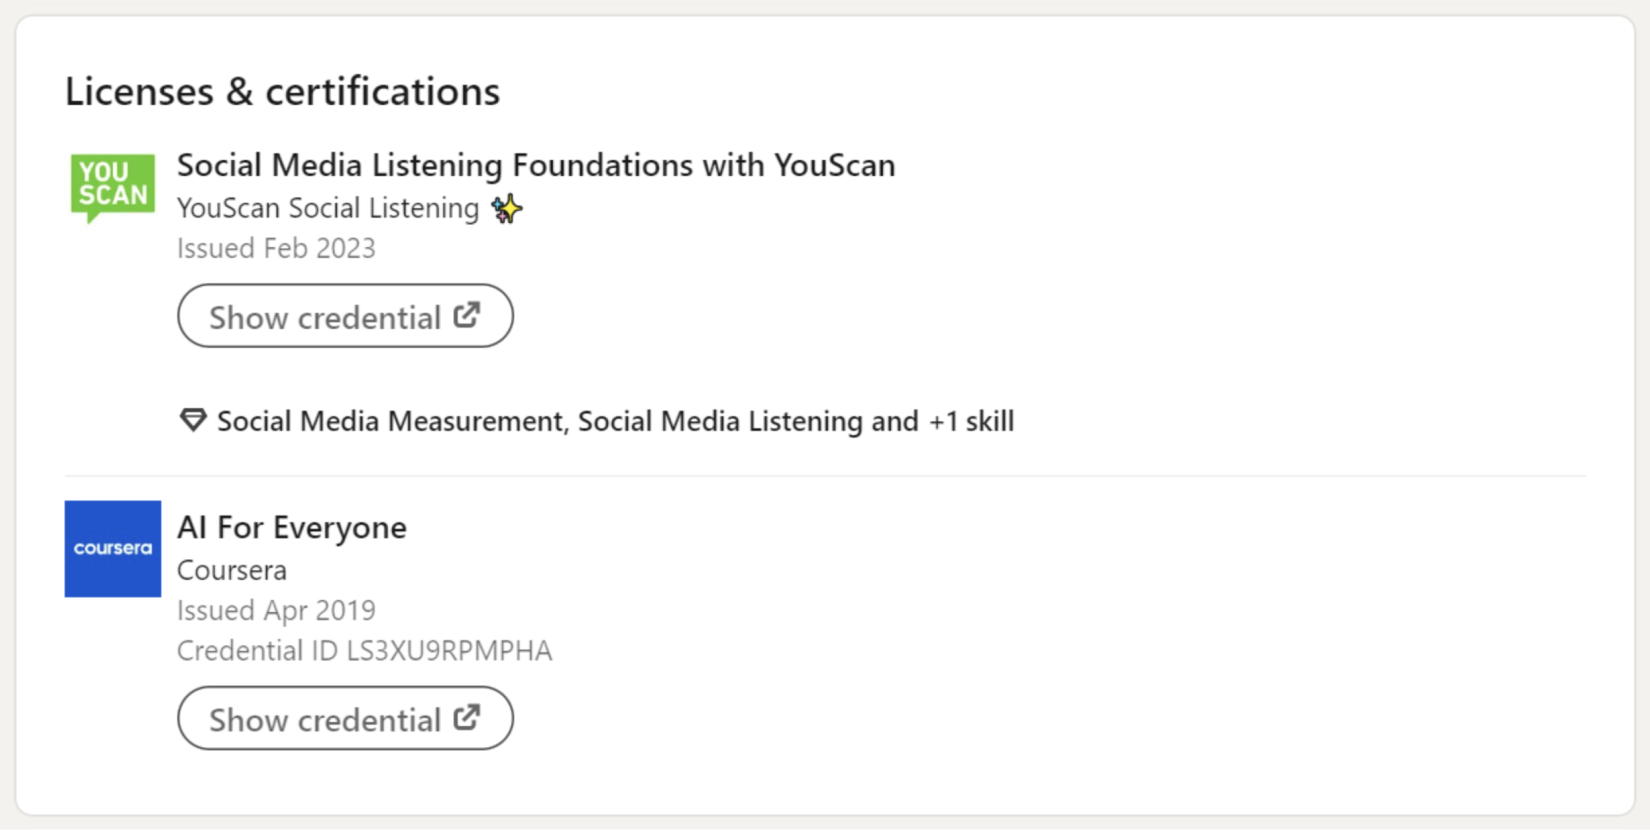Click the YouScan company logo
The width and height of the screenshot is (1650, 830).
[x=112, y=189]
